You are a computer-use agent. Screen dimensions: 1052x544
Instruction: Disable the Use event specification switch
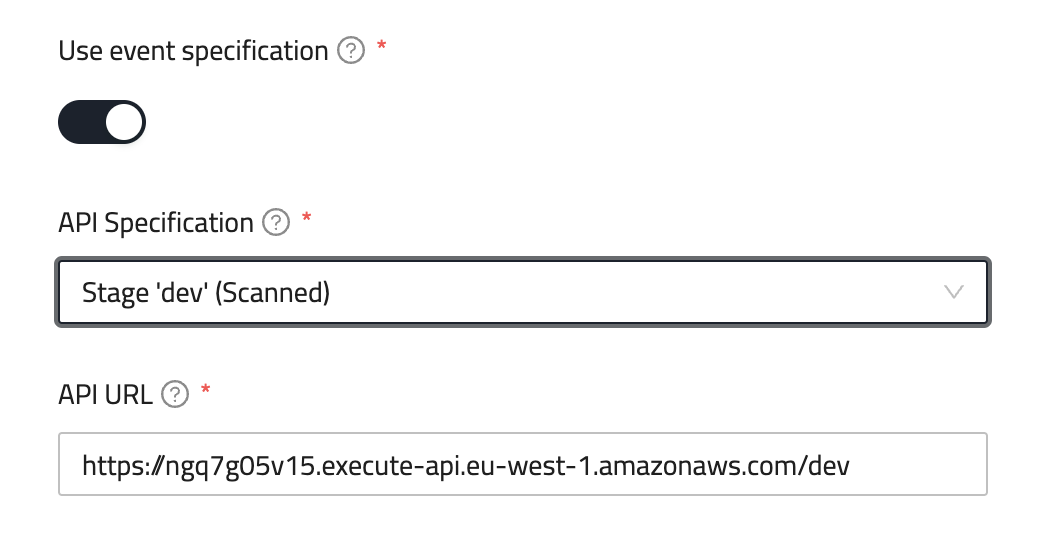(x=102, y=123)
